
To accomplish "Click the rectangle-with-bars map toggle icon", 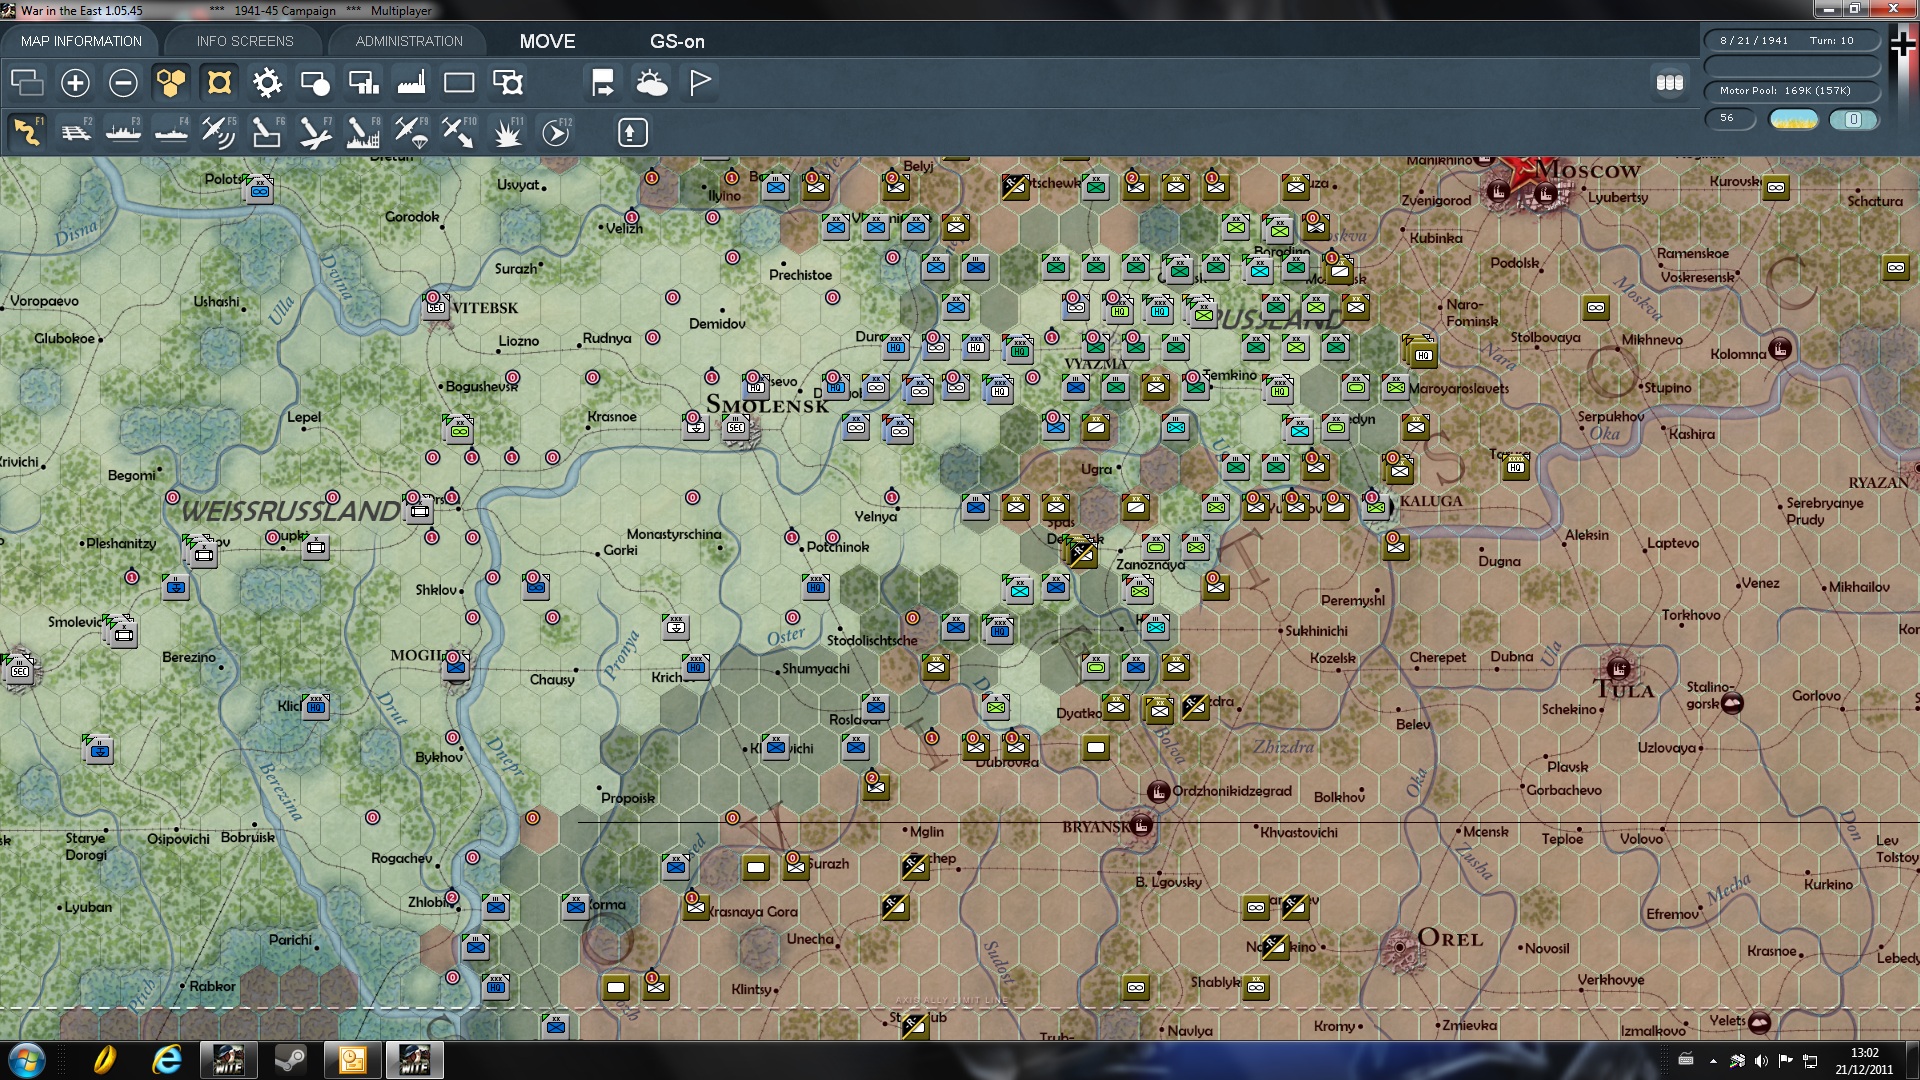I will coord(363,83).
